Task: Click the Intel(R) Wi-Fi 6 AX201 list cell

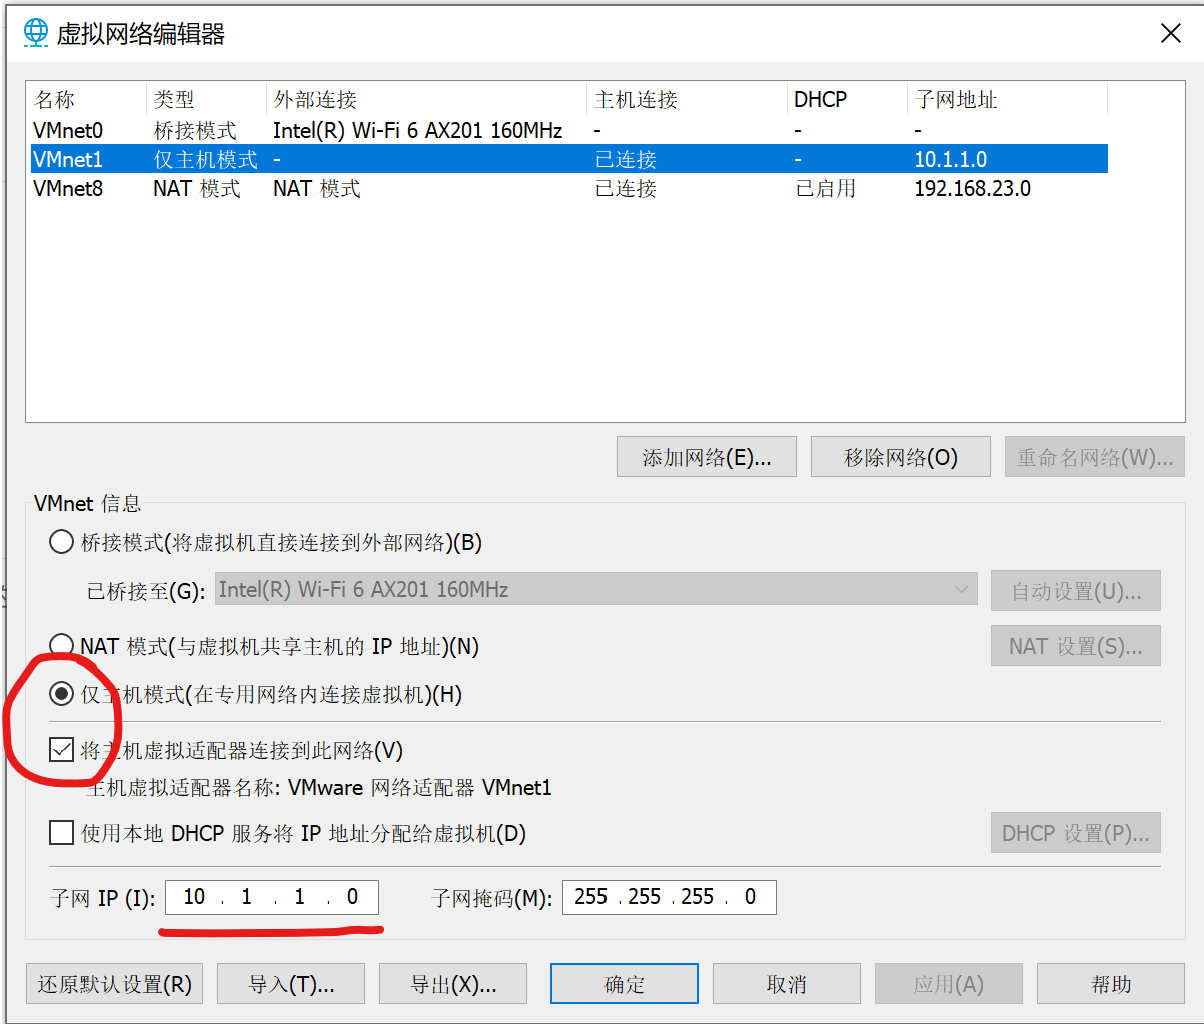Action: coord(418,131)
